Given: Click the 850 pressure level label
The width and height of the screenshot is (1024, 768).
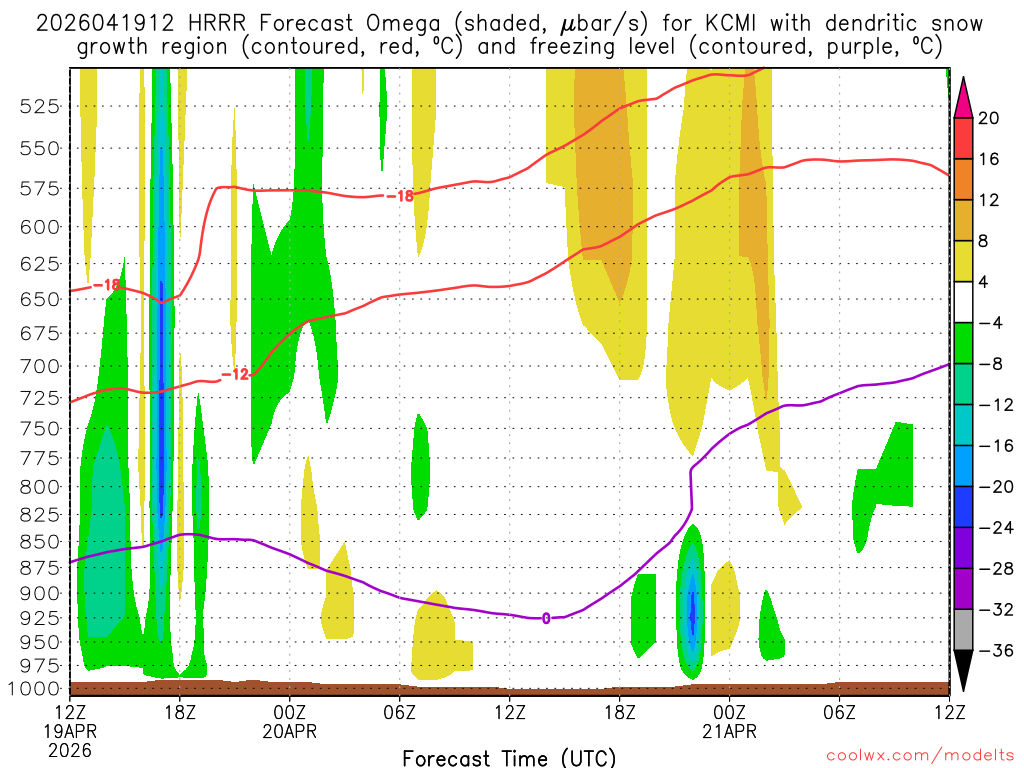Looking at the screenshot, I should (x=40, y=541).
